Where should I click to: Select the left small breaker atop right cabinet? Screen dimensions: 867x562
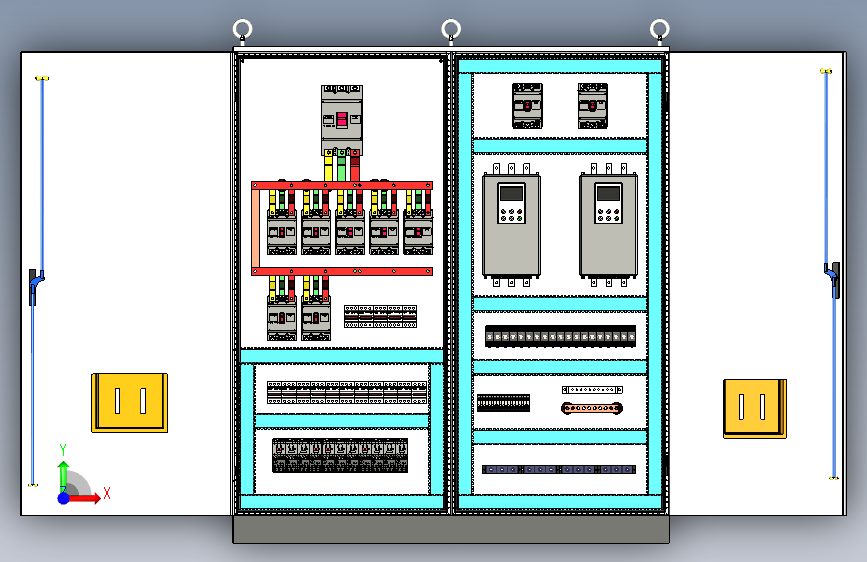click(x=527, y=106)
